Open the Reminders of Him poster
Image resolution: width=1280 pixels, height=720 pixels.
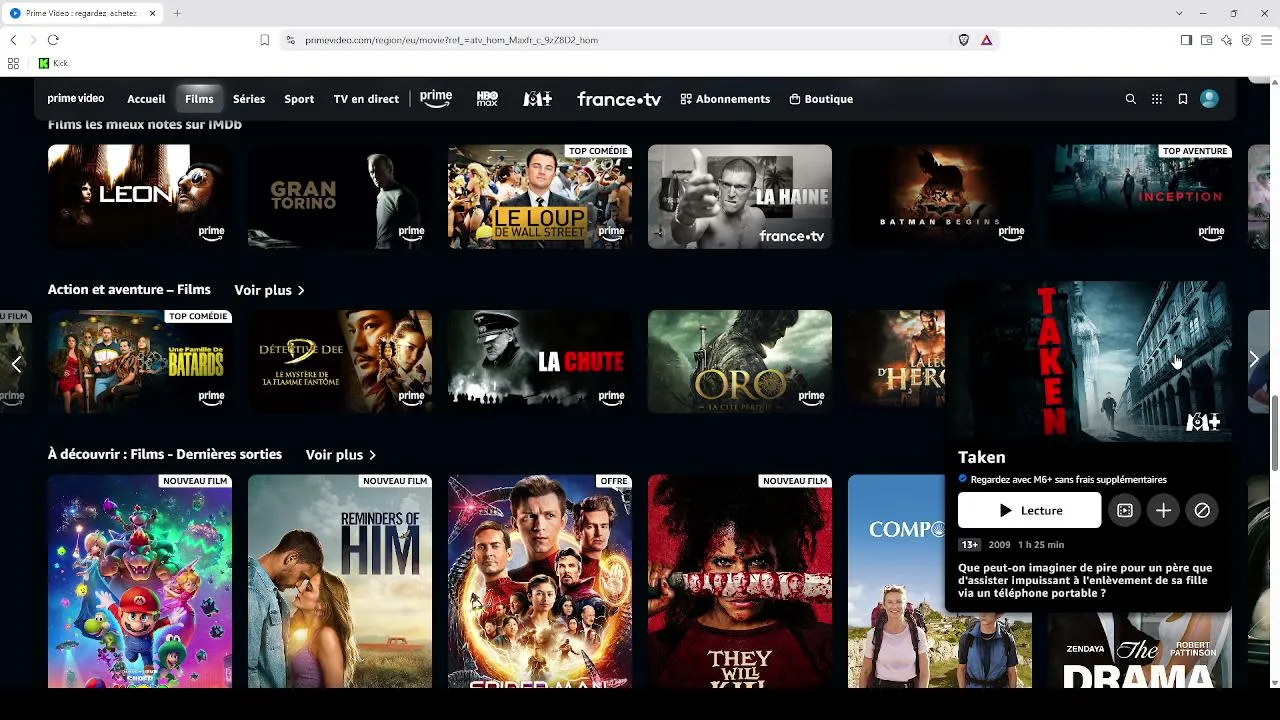pos(340,581)
